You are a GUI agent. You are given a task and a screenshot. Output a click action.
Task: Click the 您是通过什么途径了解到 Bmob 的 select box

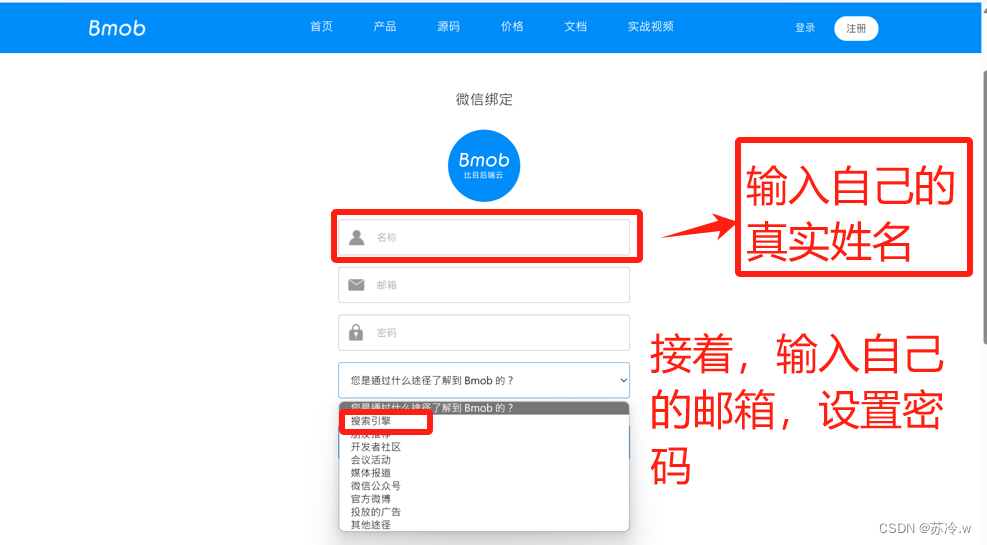point(484,380)
